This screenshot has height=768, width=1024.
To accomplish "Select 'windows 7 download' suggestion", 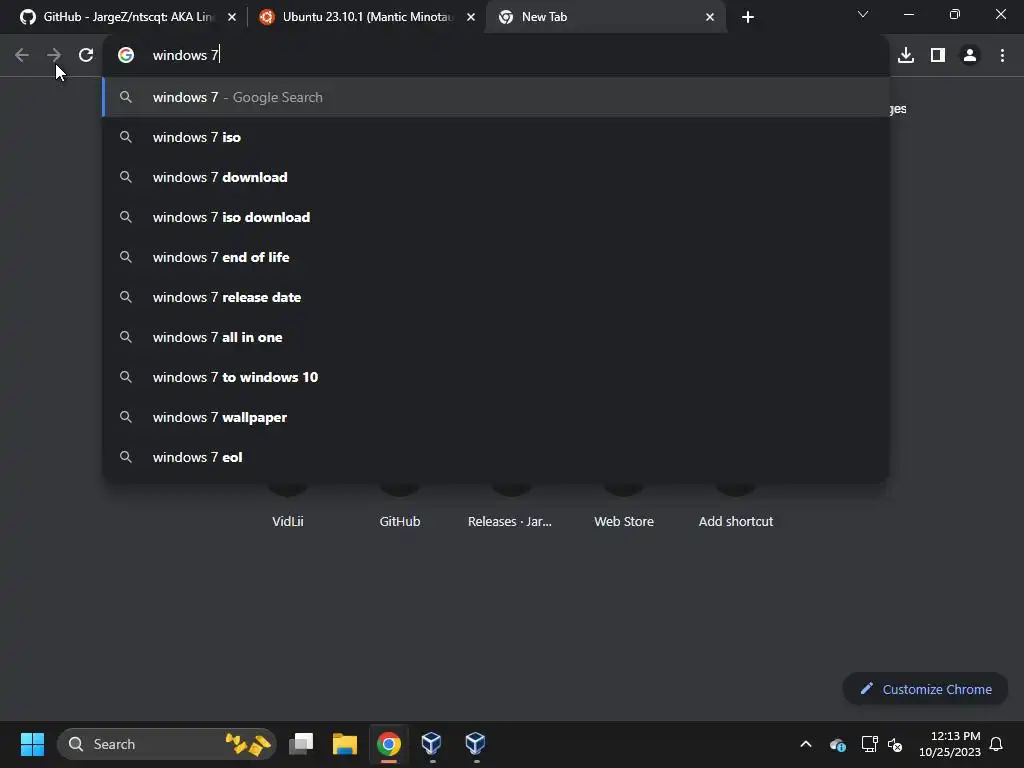I will pos(496,177).
